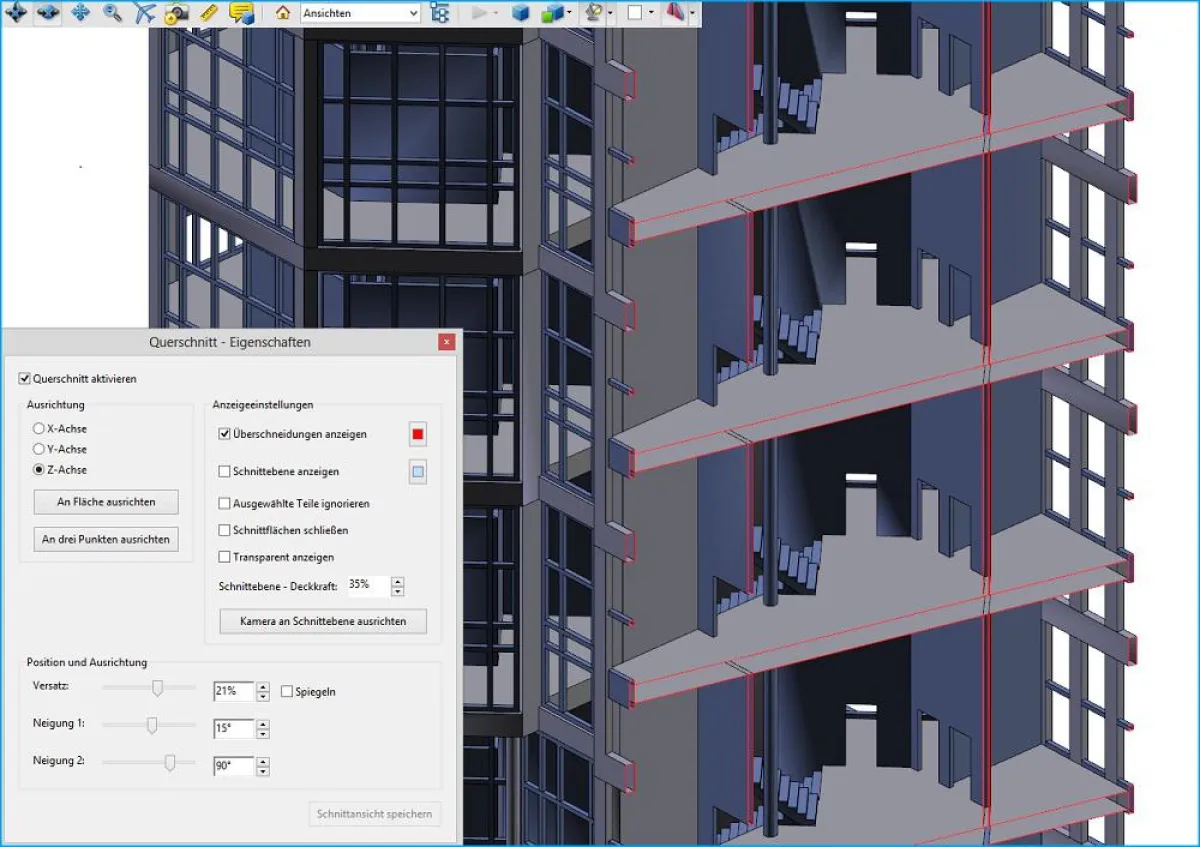This screenshot has height=847, width=1200.
Task: Activate the Pan tool
Action: 80,13
